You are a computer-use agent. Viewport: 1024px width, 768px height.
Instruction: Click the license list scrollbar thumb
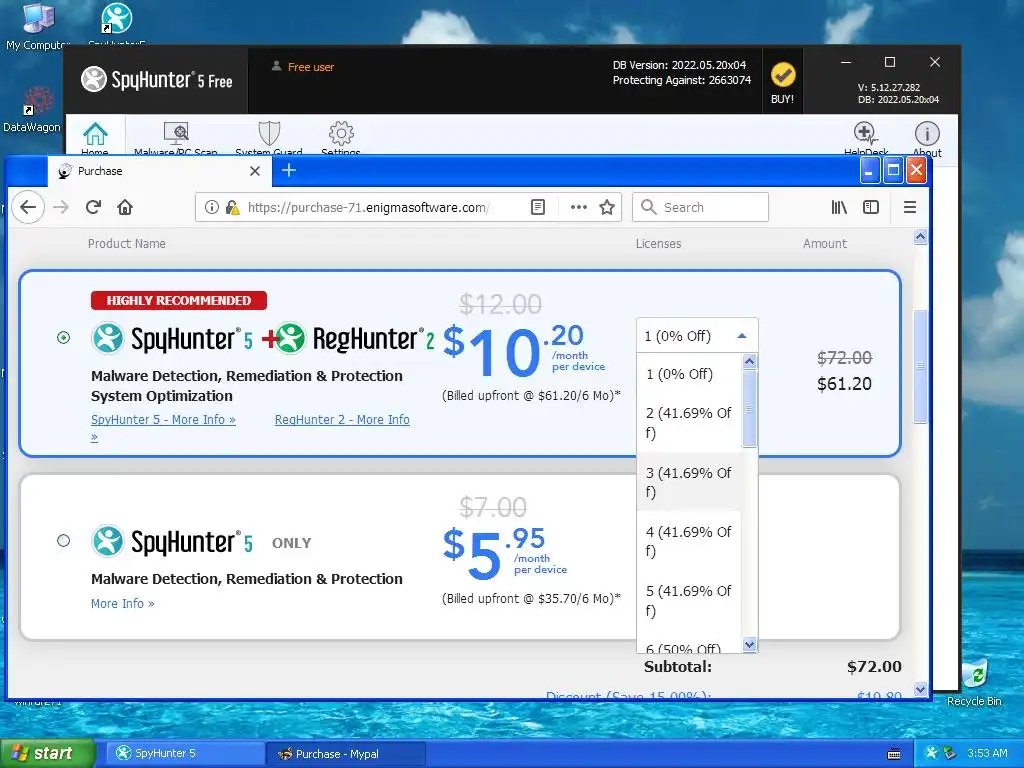[750, 409]
